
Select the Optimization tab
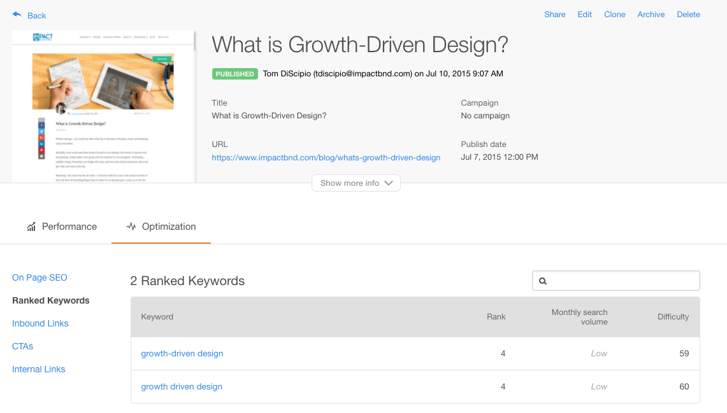click(x=161, y=227)
